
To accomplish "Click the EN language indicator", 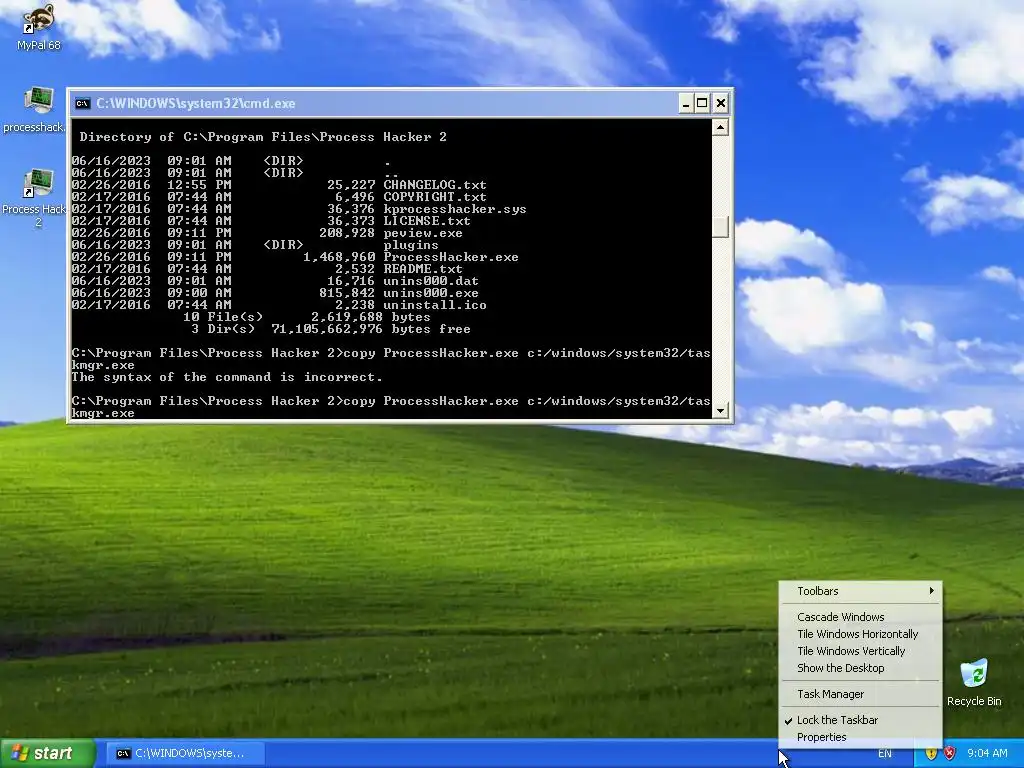I will [x=885, y=754].
